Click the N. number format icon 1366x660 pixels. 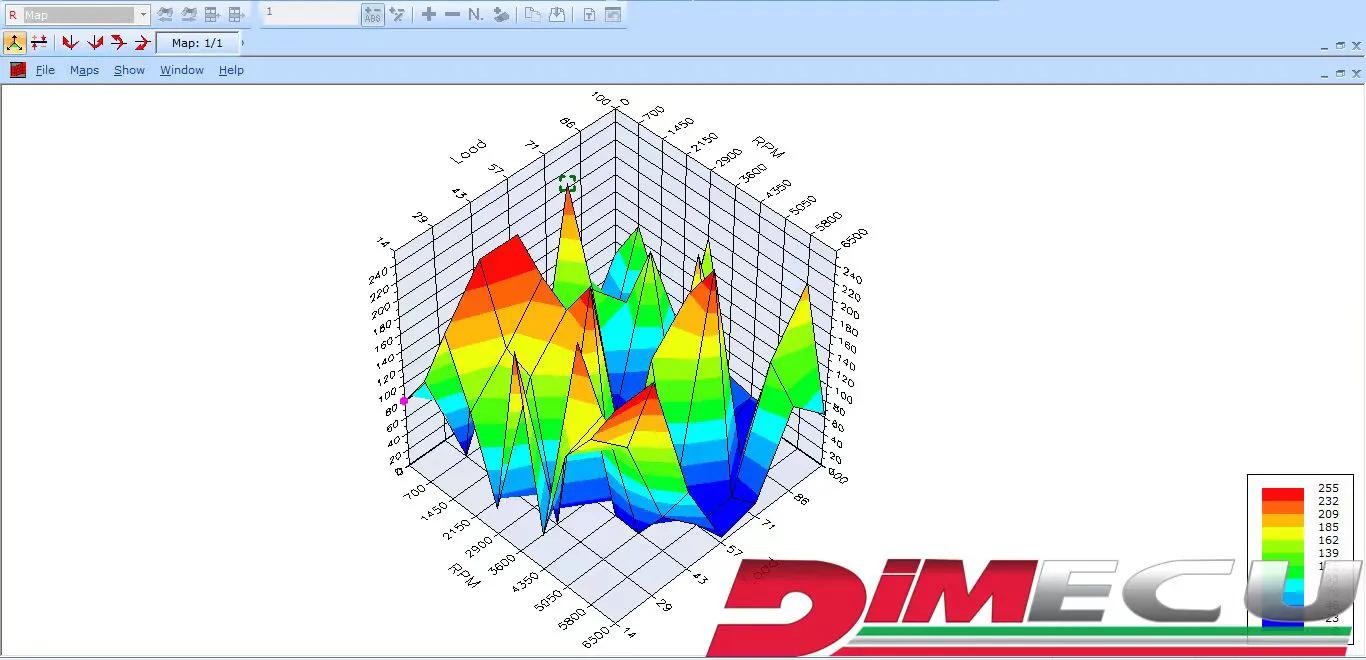476,15
